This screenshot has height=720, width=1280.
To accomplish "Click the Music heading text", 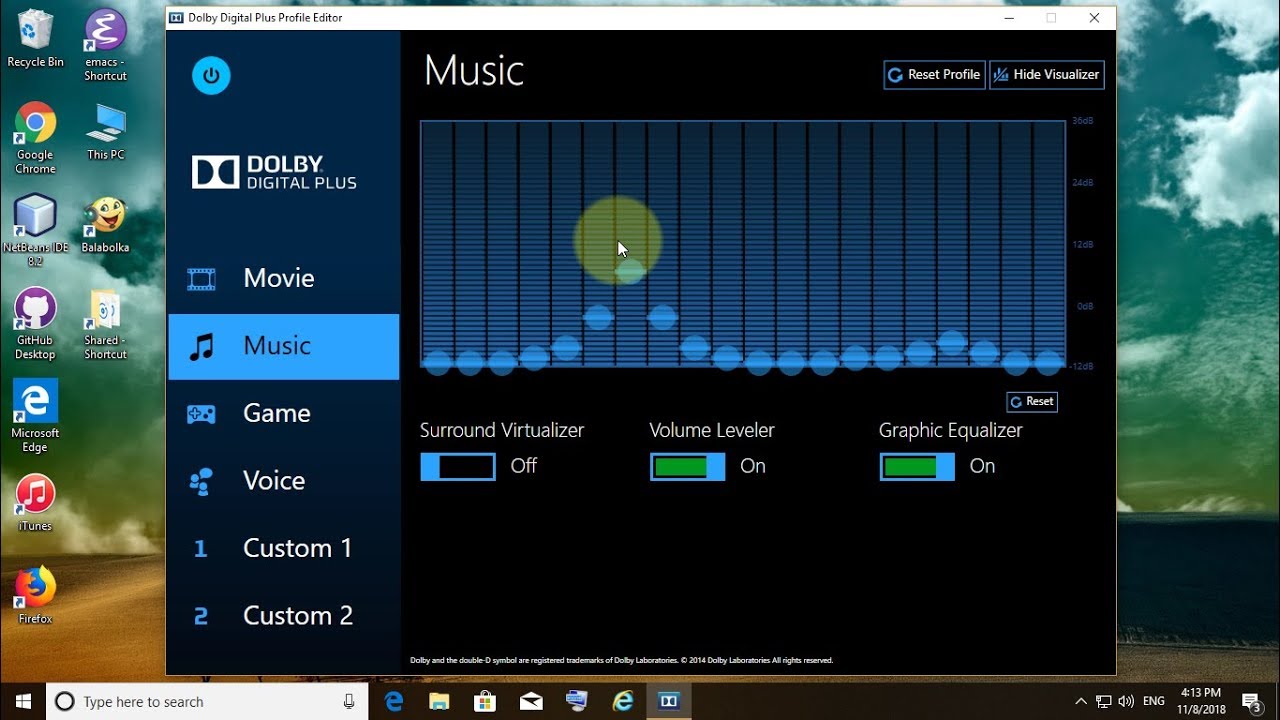I will pyautogui.click(x=474, y=71).
